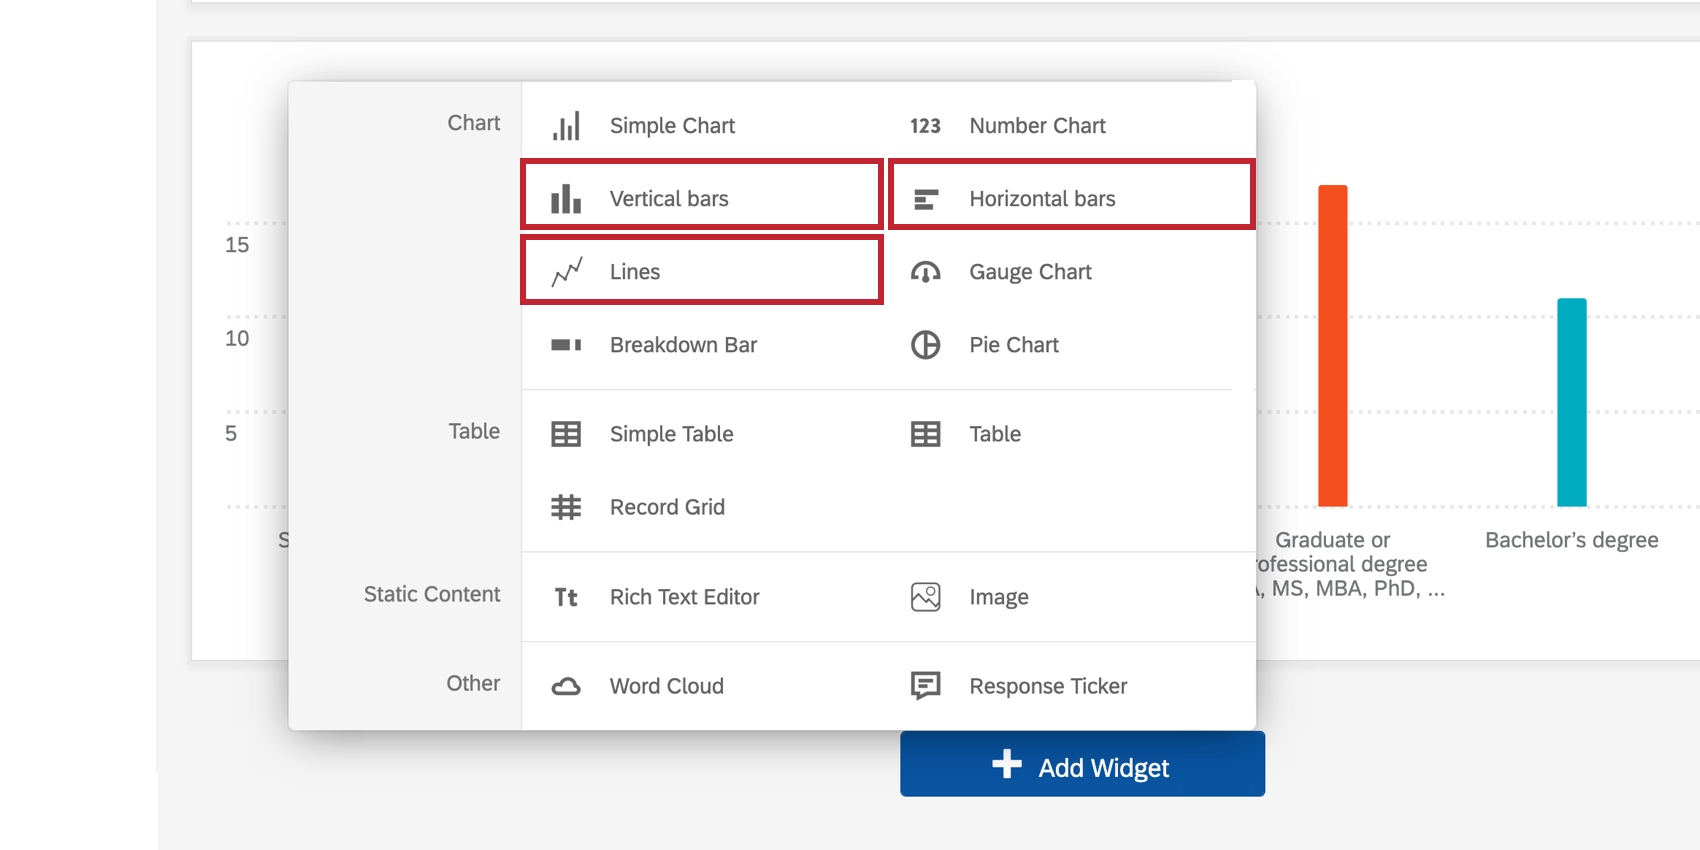Click the Bachelor's degree axis label
This screenshot has height=850, width=1700.
click(x=1571, y=540)
